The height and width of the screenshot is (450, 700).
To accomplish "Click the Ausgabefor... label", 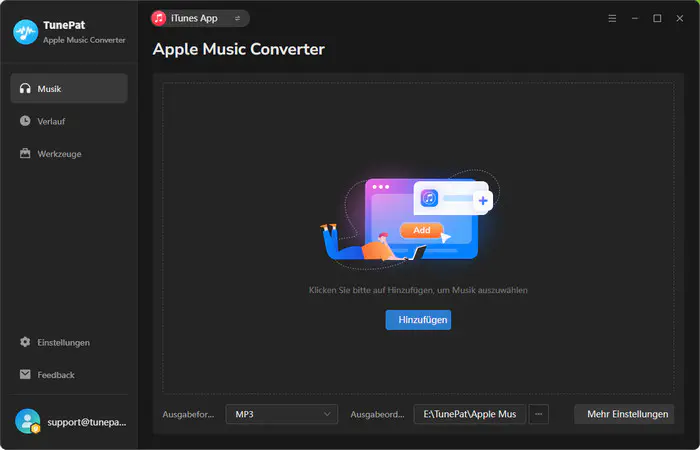I will 188,414.
